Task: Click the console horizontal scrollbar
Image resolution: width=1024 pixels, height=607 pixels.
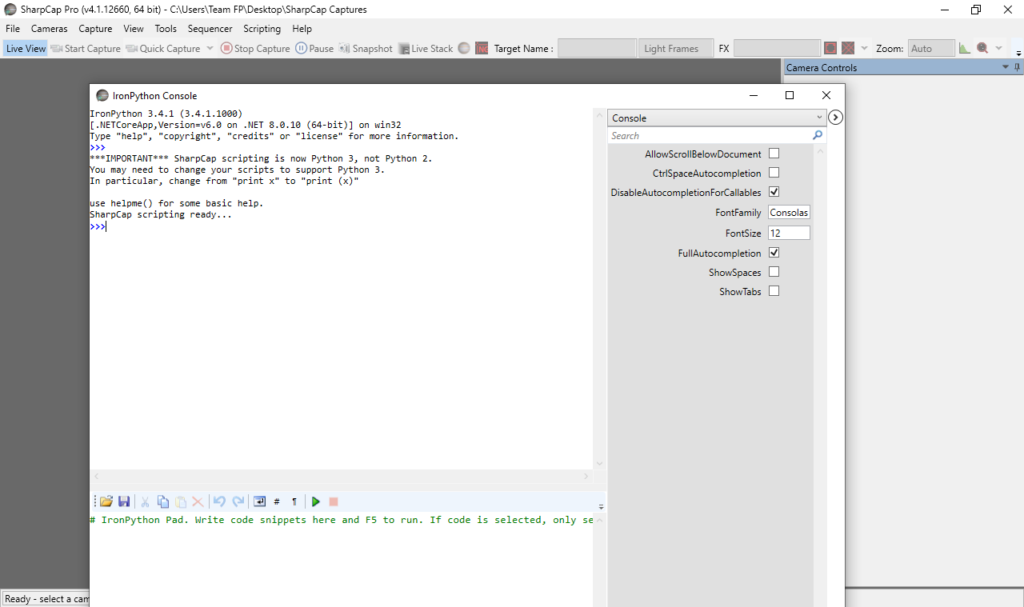Action: (341, 476)
